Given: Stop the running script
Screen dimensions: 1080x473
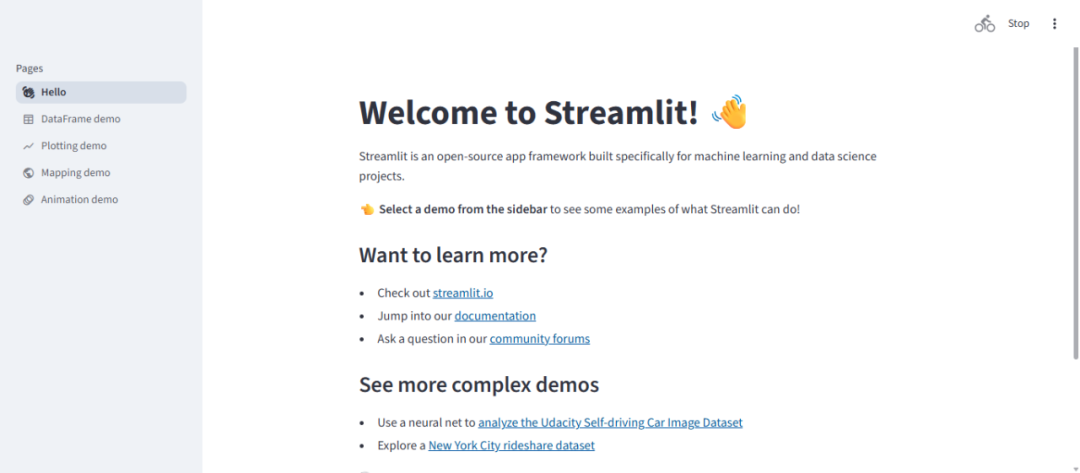Looking at the screenshot, I should click(1019, 23).
